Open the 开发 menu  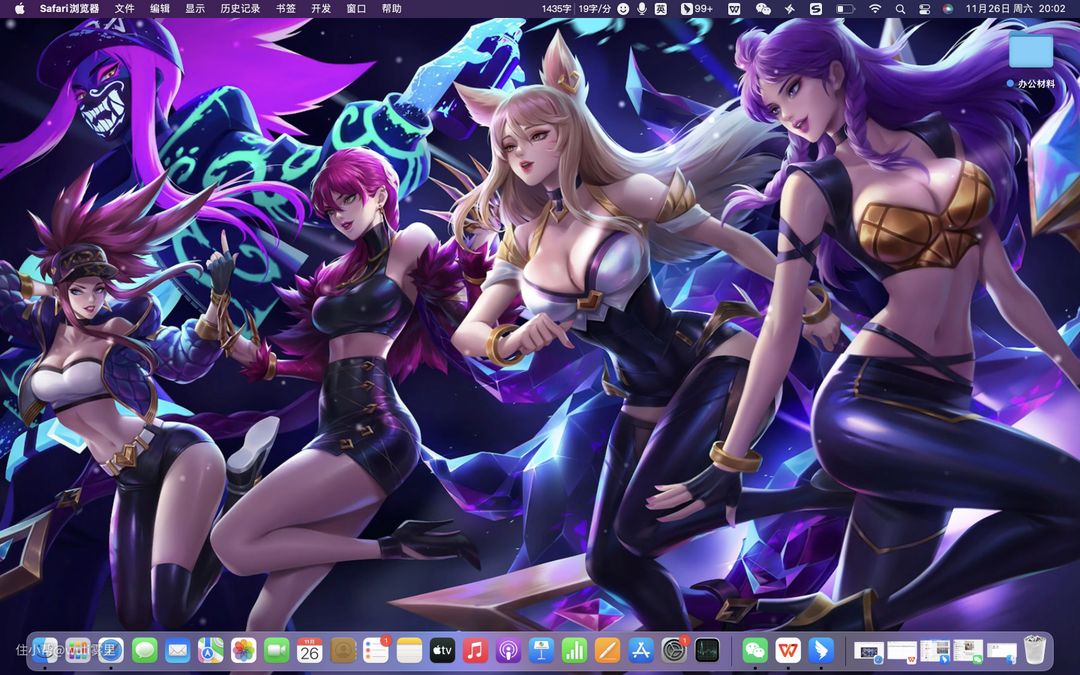[x=321, y=8]
